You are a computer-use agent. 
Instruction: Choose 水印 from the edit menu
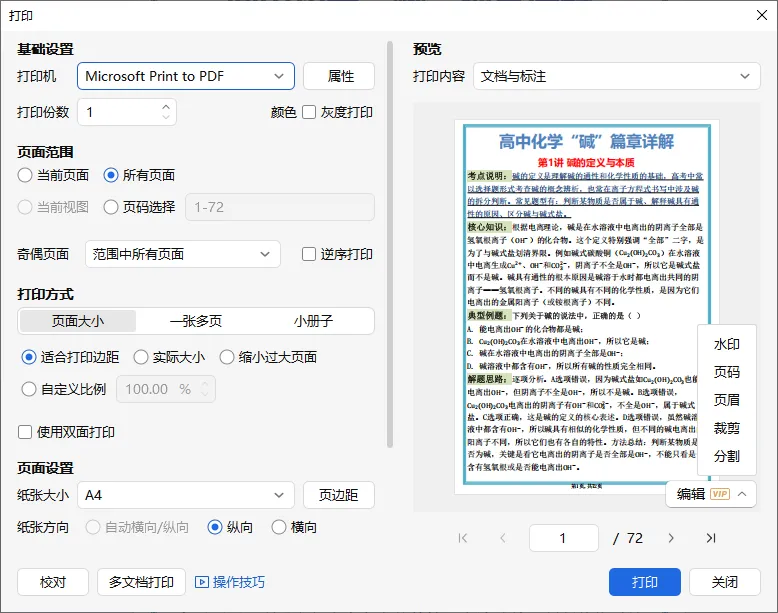[x=726, y=344]
